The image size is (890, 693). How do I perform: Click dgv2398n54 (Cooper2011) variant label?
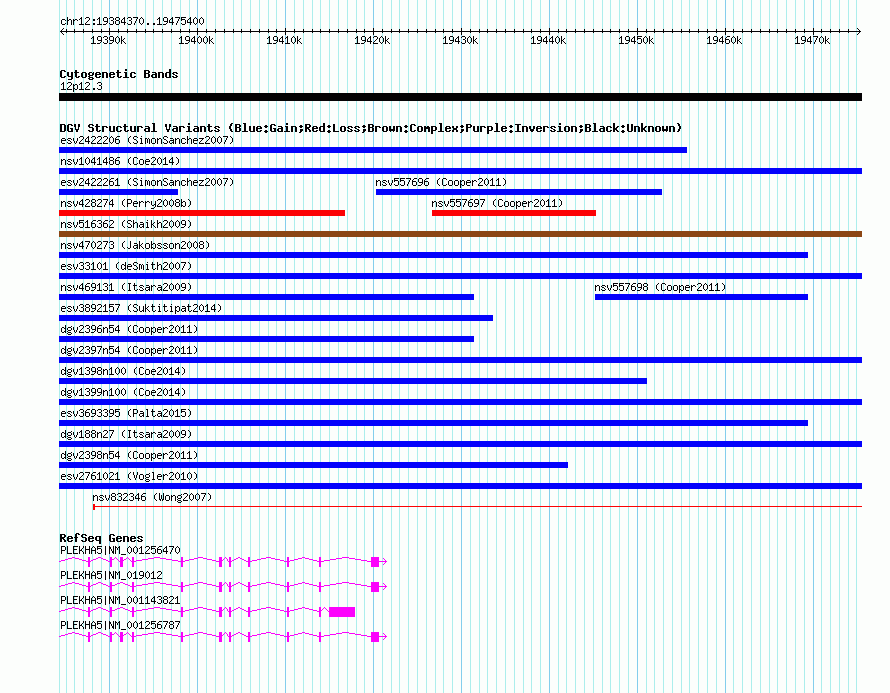pyautogui.click(x=129, y=455)
